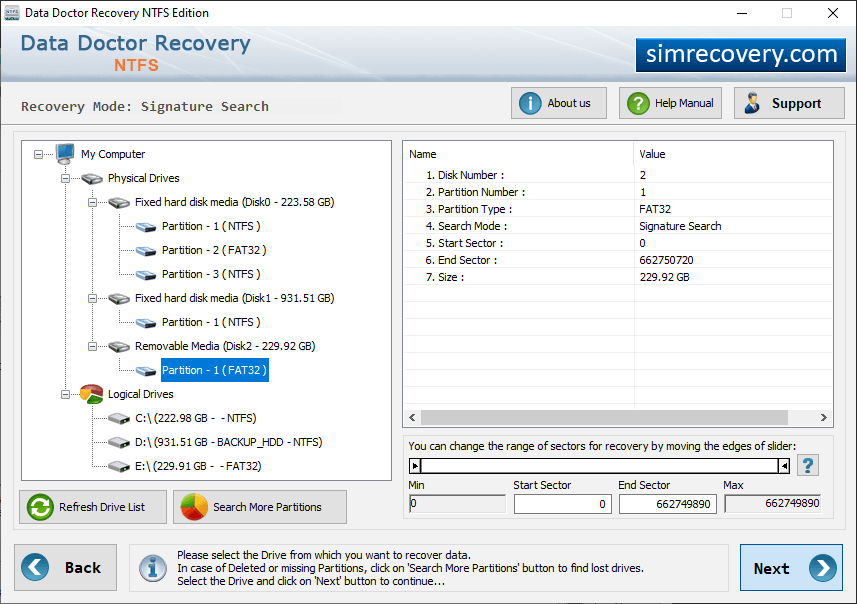Collapse the Removable Media Disk2 node
This screenshot has width=857, height=604.
[x=92, y=347]
